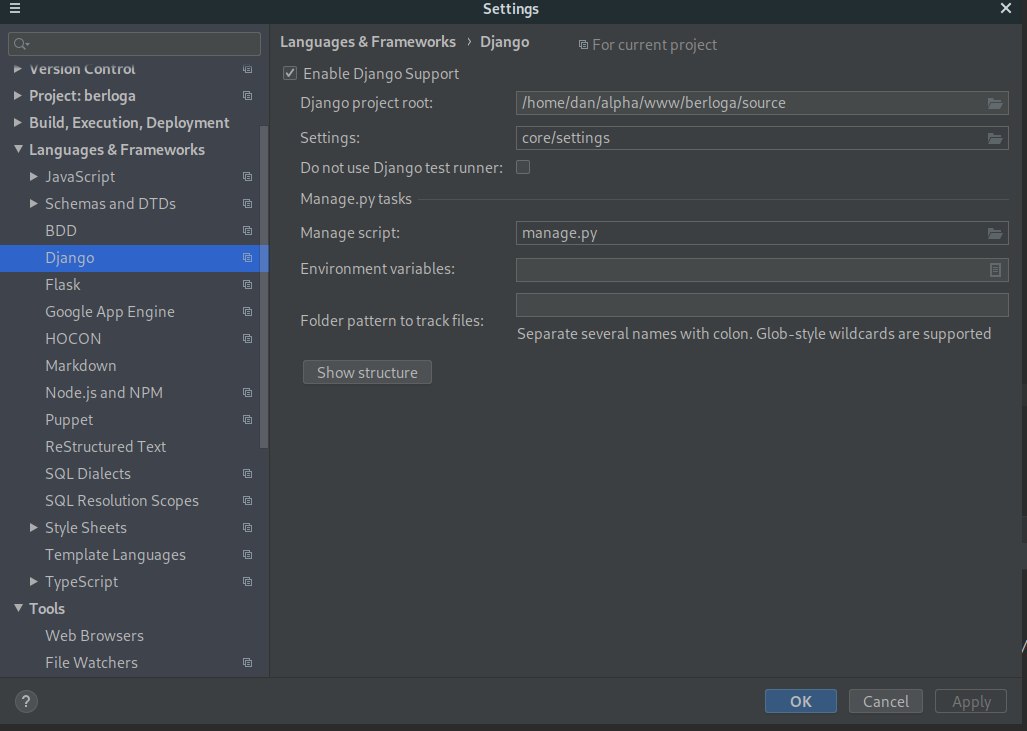
Task: Click folder browse icon for Settings field
Action: pyautogui.click(x=994, y=138)
